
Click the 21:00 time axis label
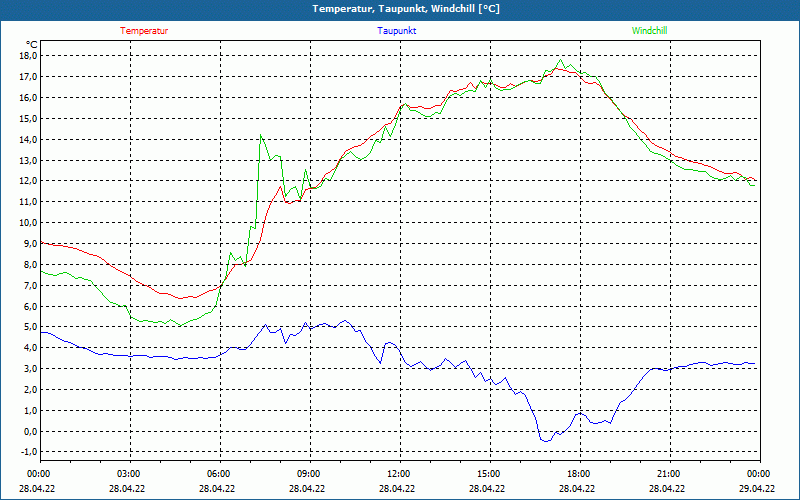click(667, 474)
